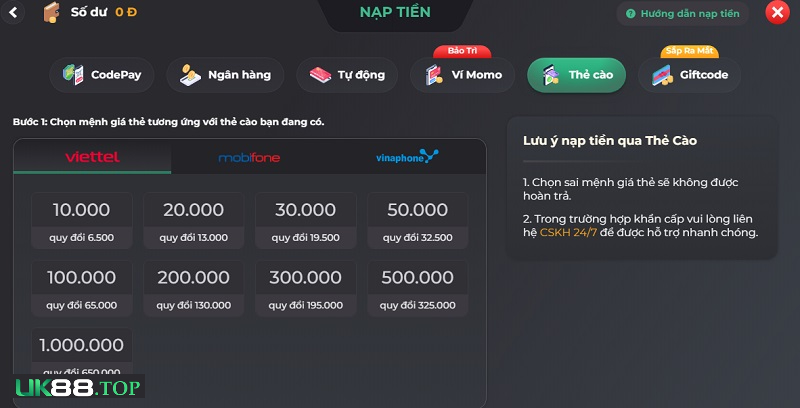The width and height of the screenshot is (800, 408).
Task: Select the 10.000 card denomination
Action: [x=82, y=220]
